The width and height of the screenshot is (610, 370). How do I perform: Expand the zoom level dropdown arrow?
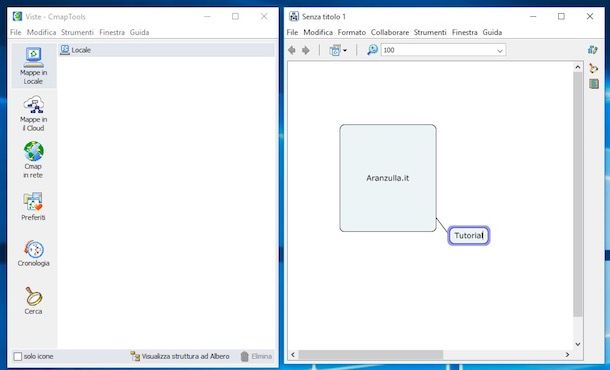[500, 51]
